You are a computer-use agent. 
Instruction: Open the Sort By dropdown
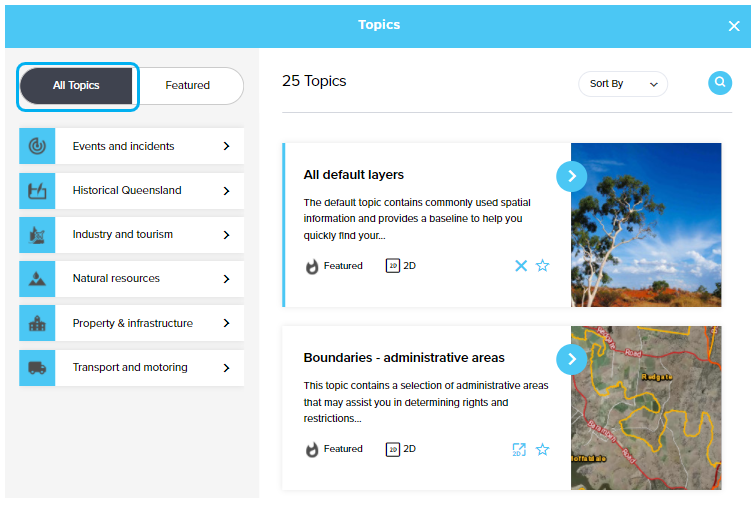(623, 84)
